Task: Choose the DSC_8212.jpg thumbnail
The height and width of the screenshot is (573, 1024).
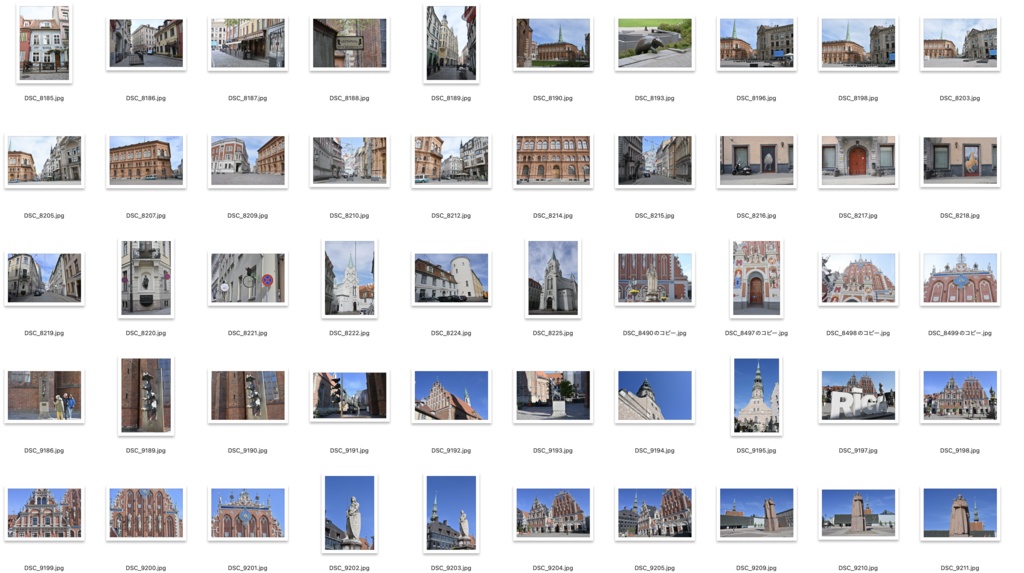Action: click(x=451, y=160)
